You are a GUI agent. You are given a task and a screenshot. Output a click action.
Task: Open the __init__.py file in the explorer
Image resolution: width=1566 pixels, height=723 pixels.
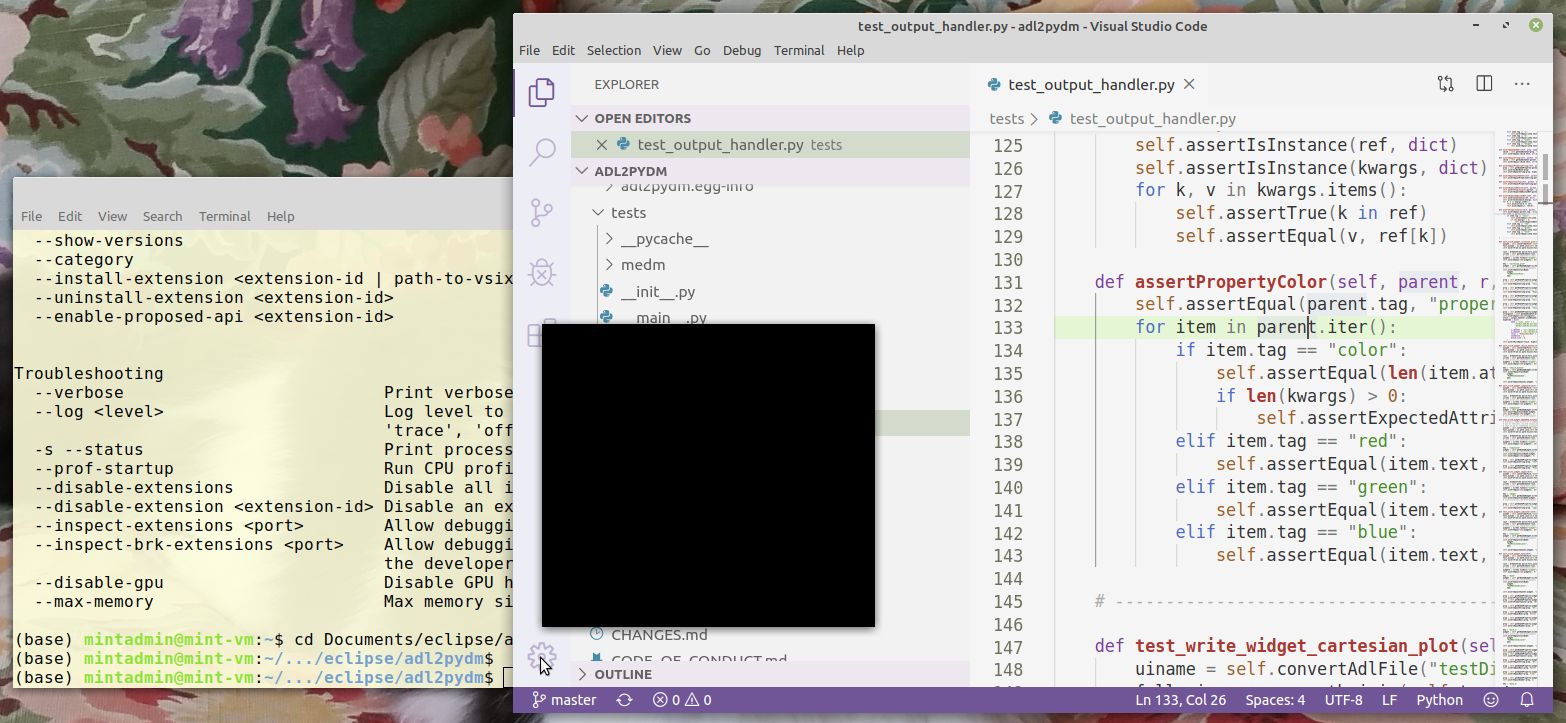coord(770,291)
